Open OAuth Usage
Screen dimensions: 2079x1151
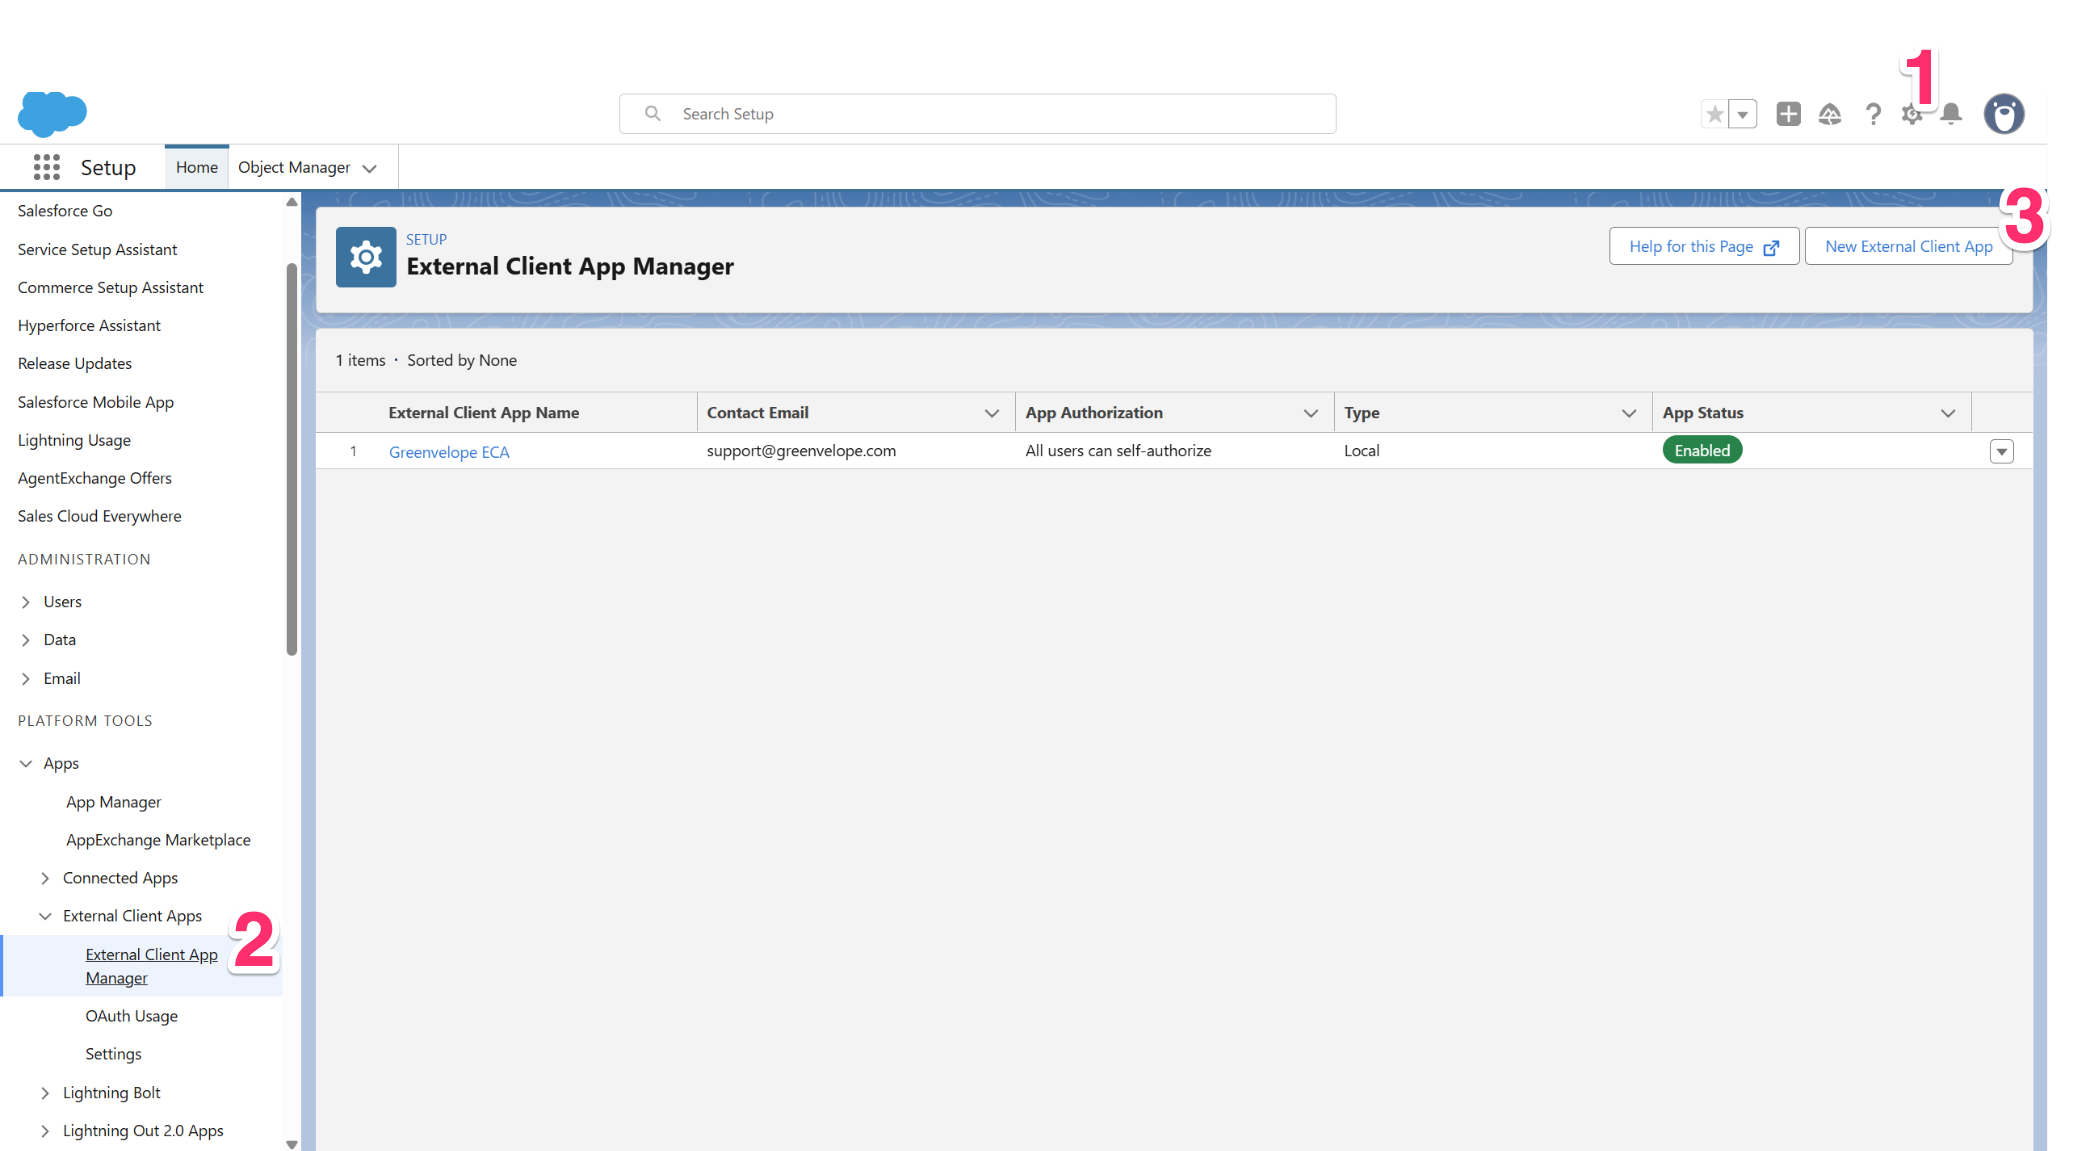pos(131,1016)
